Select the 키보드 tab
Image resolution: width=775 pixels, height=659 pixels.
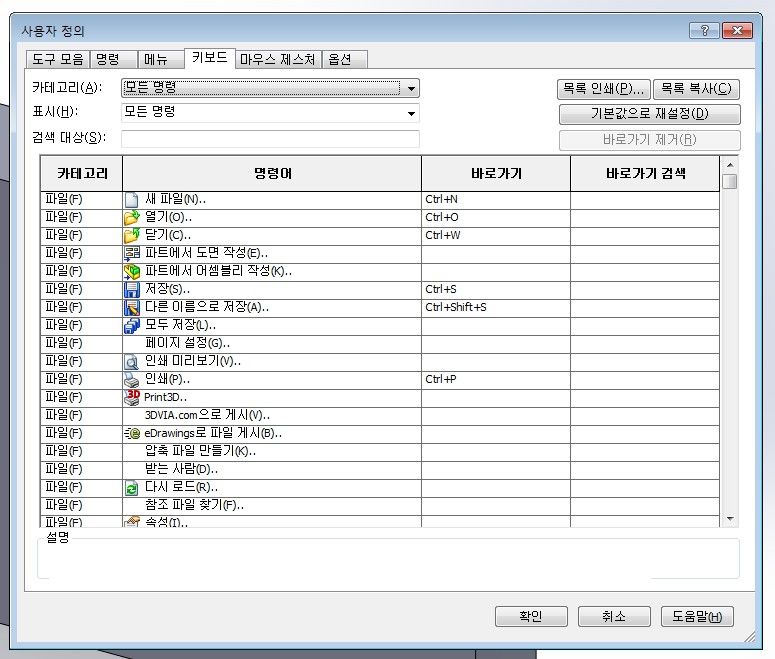210,57
